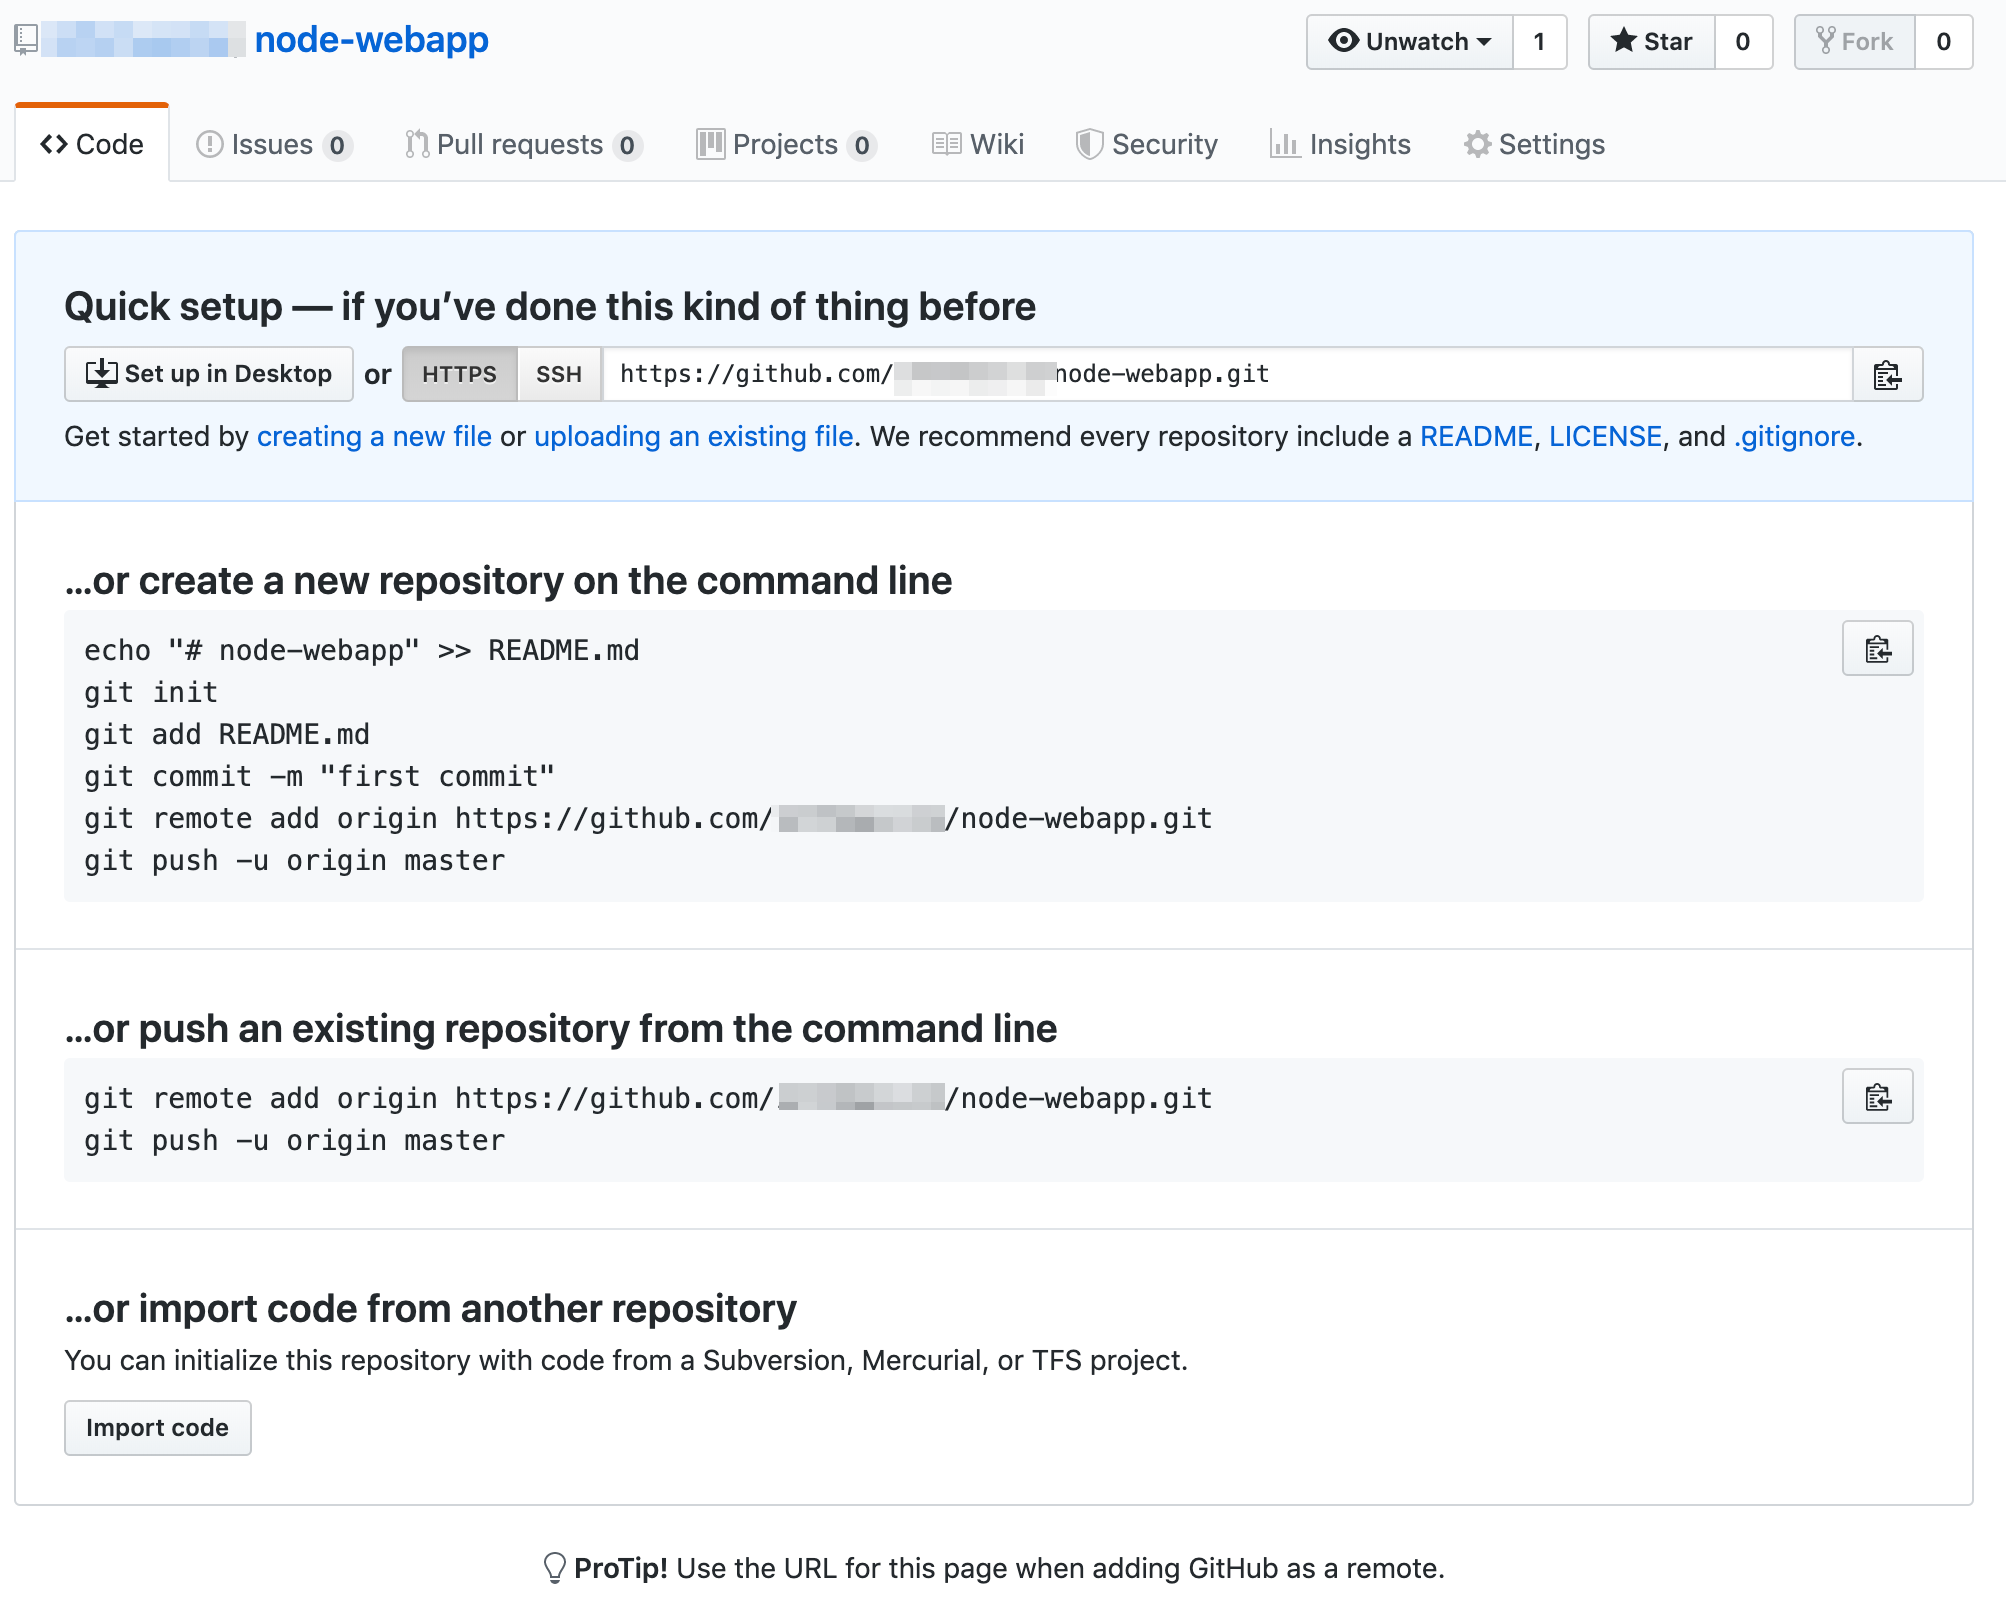This screenshot has width=2006, height=1624.
Task: Open the Security shield tab
Action: pyautogui.click(x=1147, y=145)
